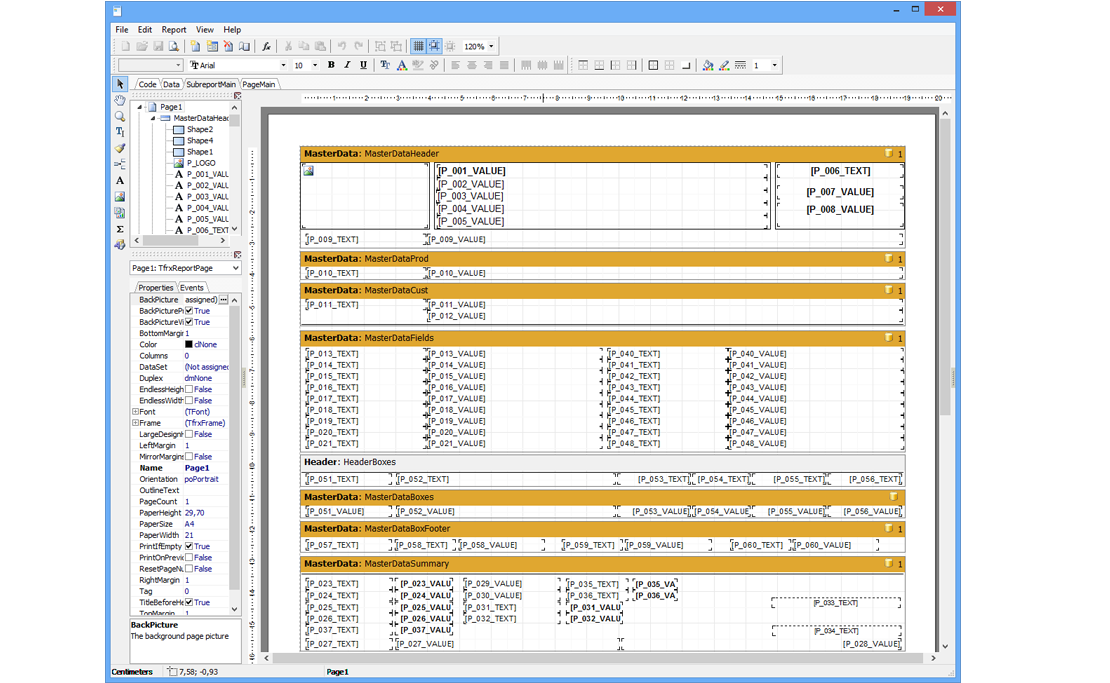Screen dimensions: 1110x683
Task: Click the BackPicture ellipsis button
Action: 224,300
